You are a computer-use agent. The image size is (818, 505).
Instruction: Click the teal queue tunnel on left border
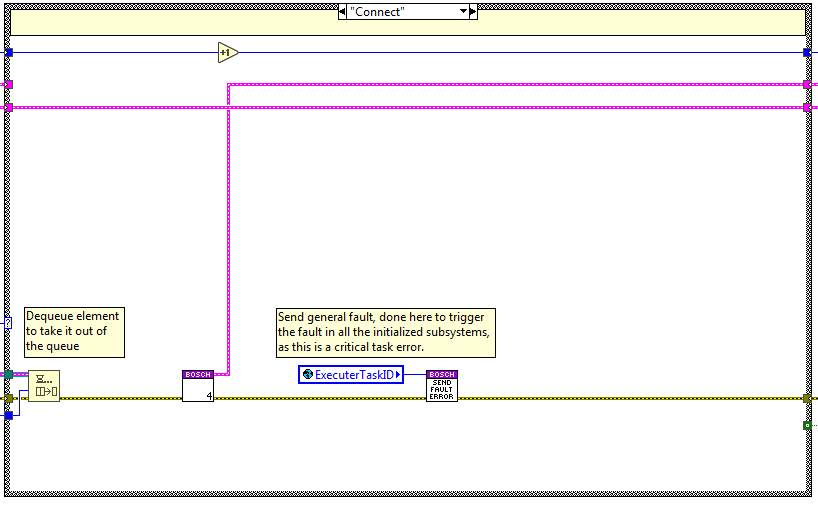pyautogui.click(x=8, y=375)
